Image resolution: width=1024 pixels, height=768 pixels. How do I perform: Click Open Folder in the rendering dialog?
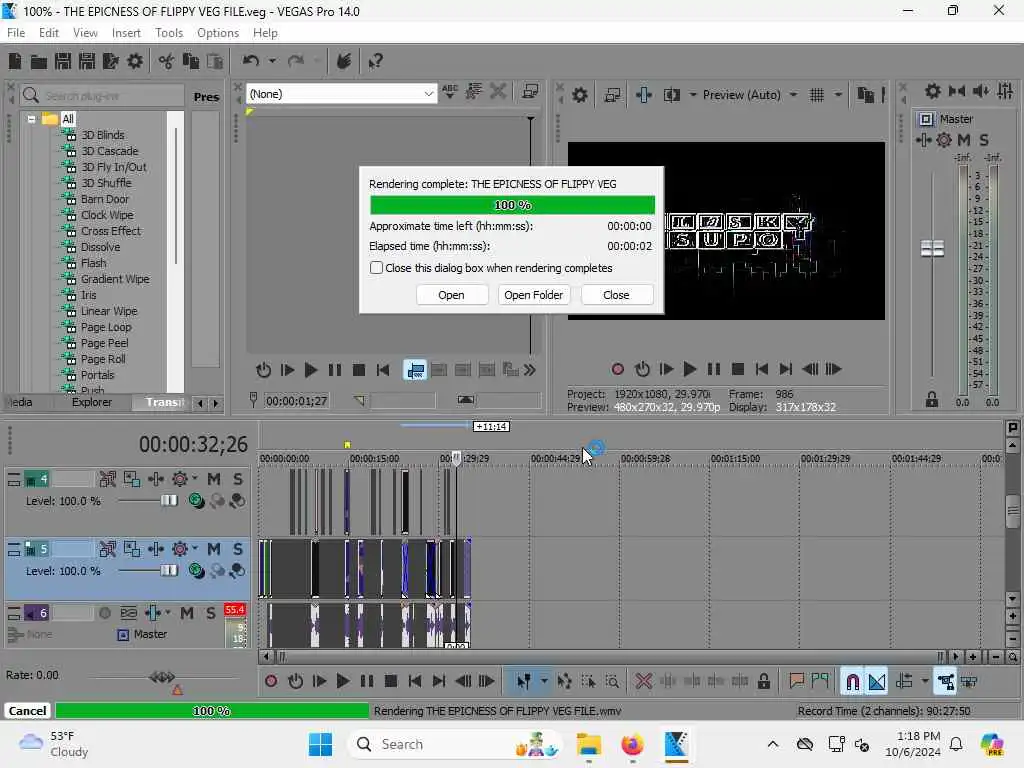533,295
